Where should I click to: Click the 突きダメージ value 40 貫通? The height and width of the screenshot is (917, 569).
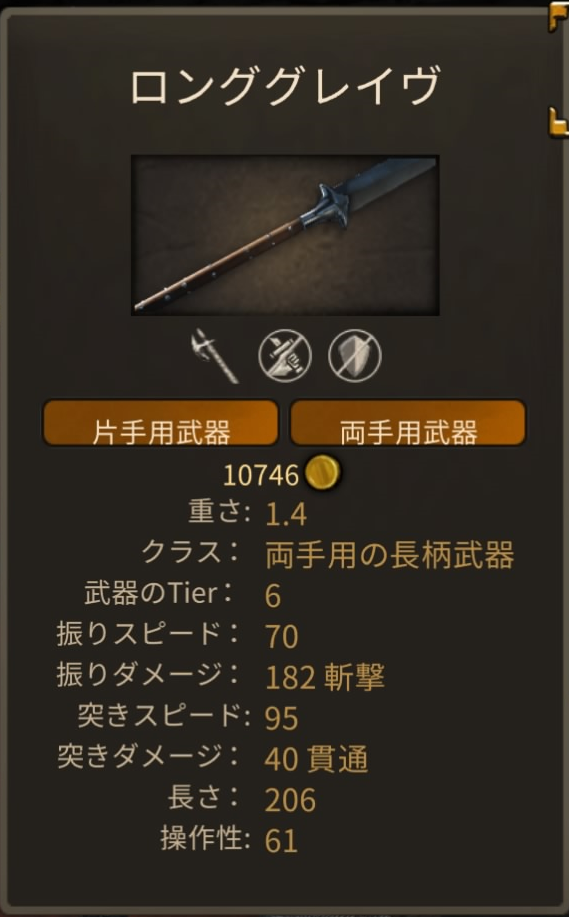click(316, 759)
